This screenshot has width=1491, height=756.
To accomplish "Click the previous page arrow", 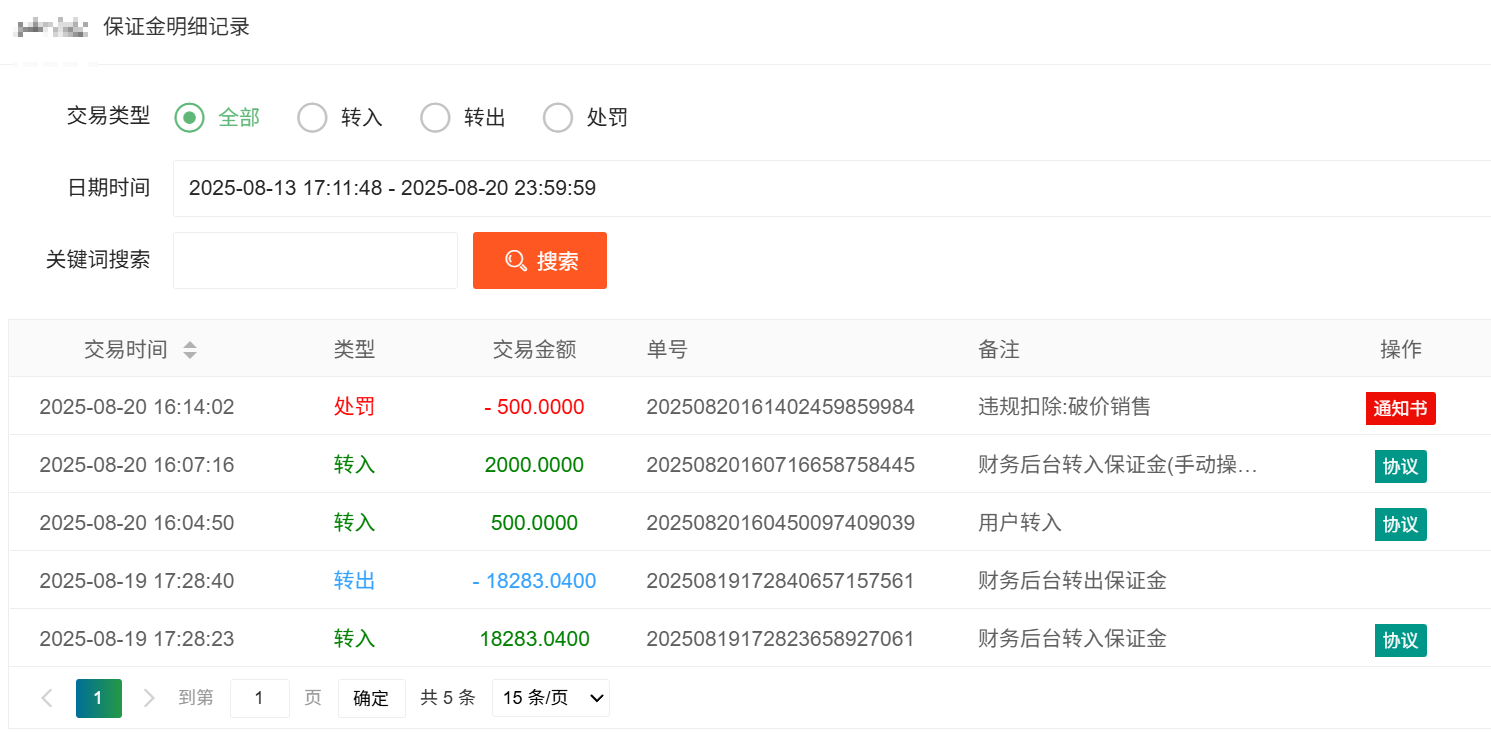I will pos(47,698).
